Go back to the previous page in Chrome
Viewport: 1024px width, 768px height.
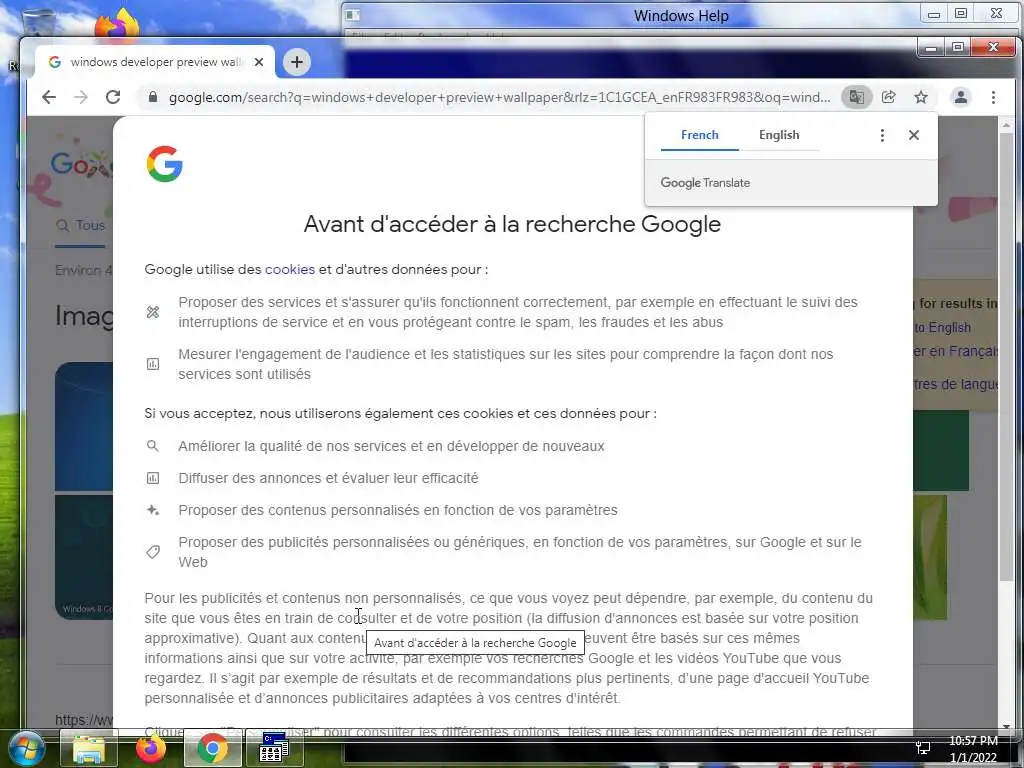click(x=49, y=97)
